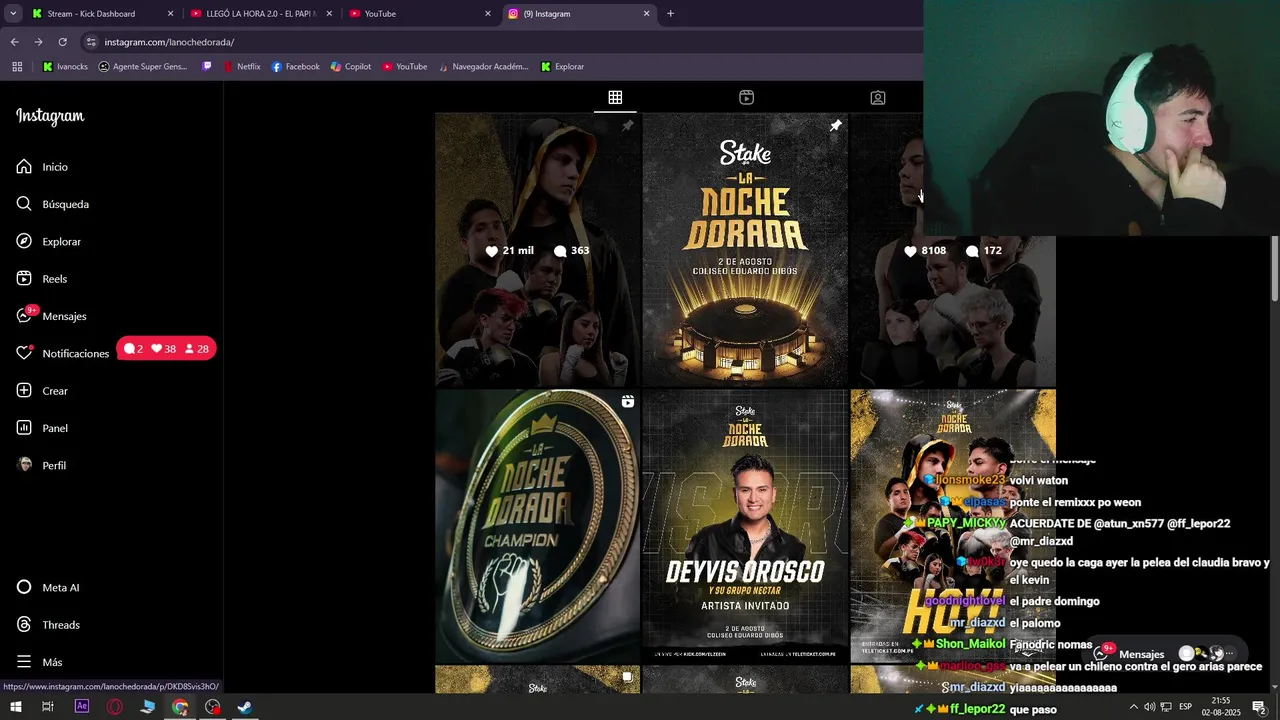Switch to the tagged photos tab

[877, 97]
